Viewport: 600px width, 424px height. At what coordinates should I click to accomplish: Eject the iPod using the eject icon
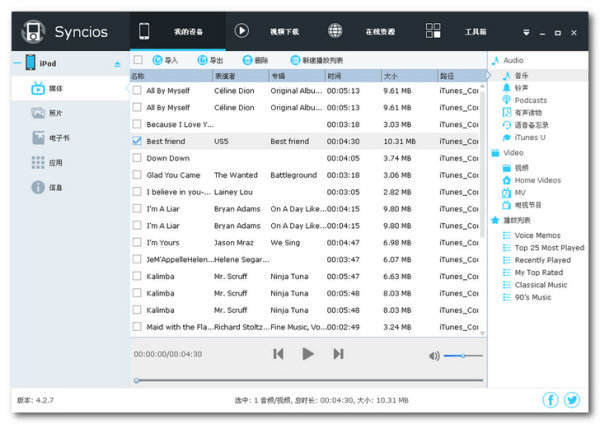coord(117,64)
